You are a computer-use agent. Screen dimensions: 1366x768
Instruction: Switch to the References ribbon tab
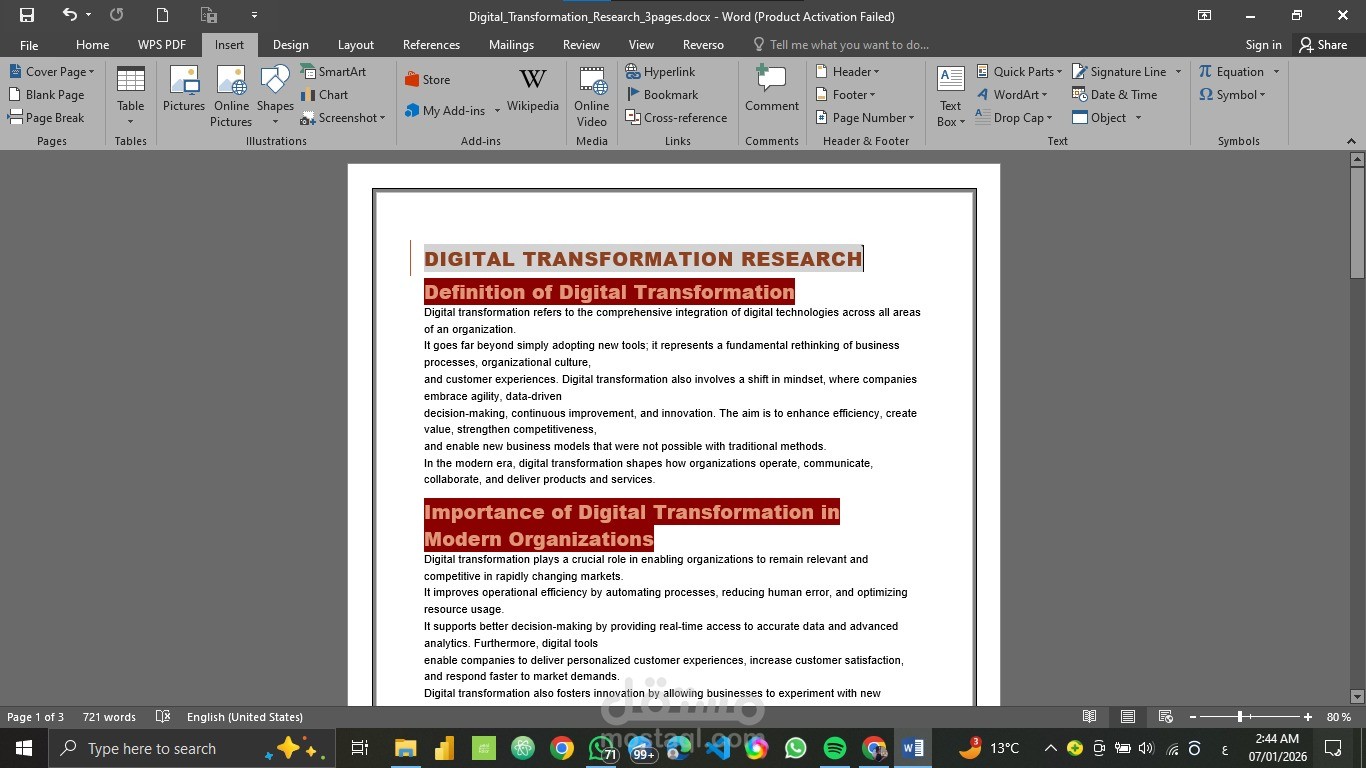(x=430, y=44)
